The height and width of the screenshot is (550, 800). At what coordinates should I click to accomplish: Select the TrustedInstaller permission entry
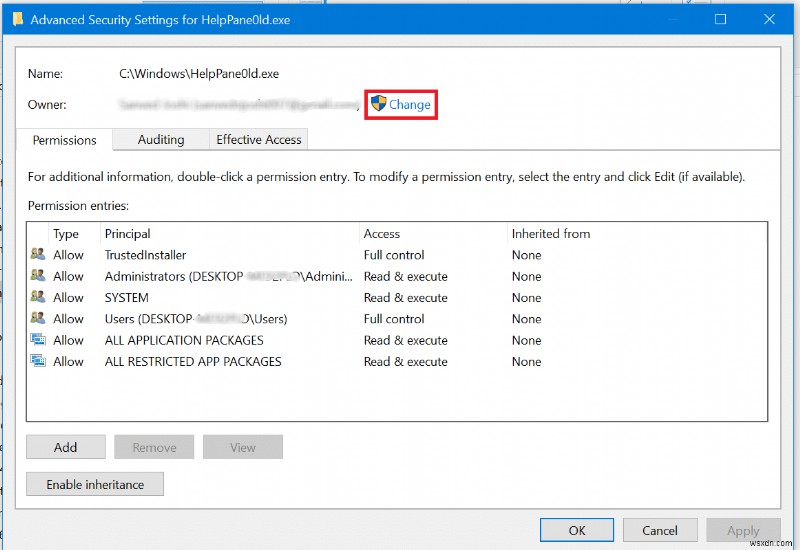coord(396,255)
